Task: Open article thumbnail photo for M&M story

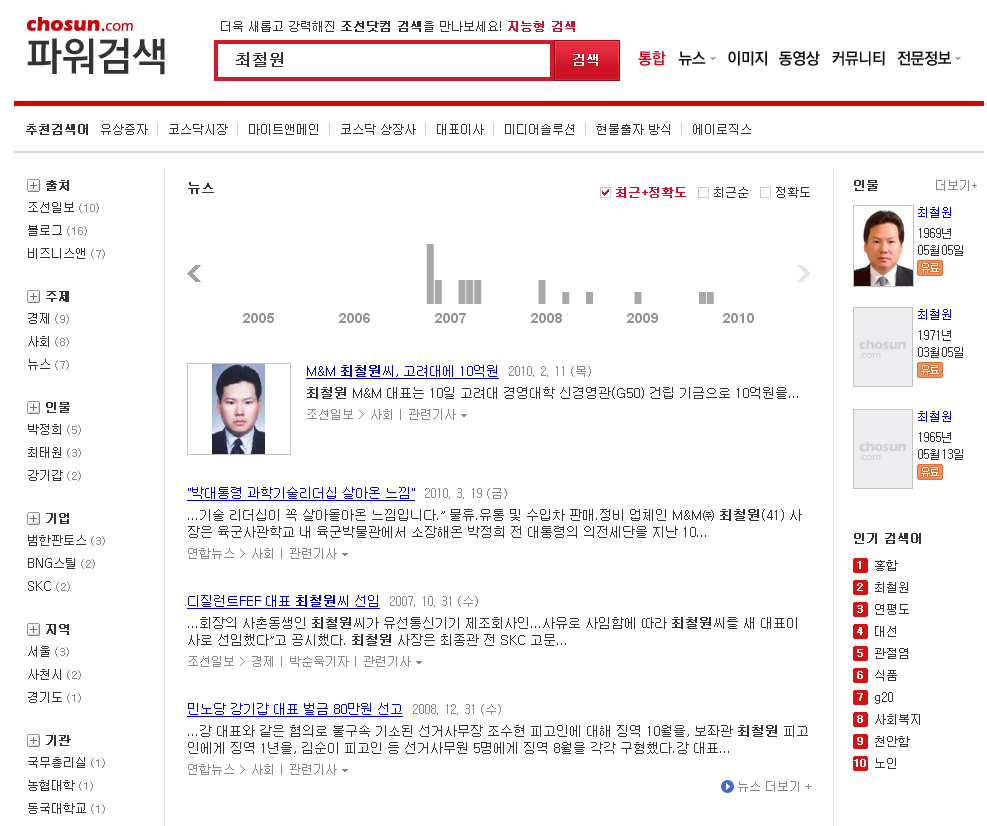Action: pos(239,409)
